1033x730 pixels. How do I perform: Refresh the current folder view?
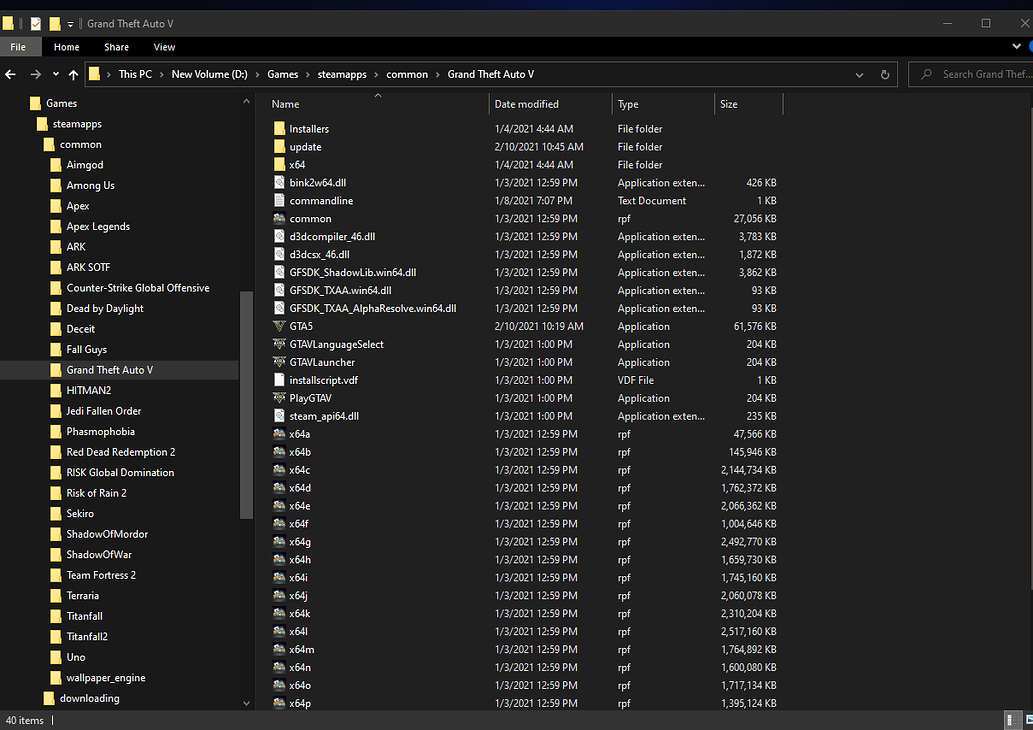[x=885, y=74]
